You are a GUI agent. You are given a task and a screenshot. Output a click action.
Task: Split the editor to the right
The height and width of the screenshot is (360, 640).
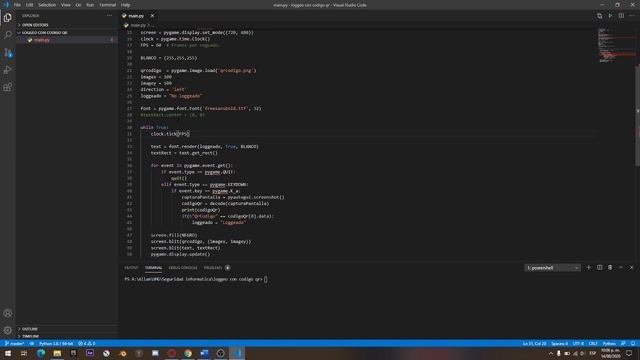(621, 16)
